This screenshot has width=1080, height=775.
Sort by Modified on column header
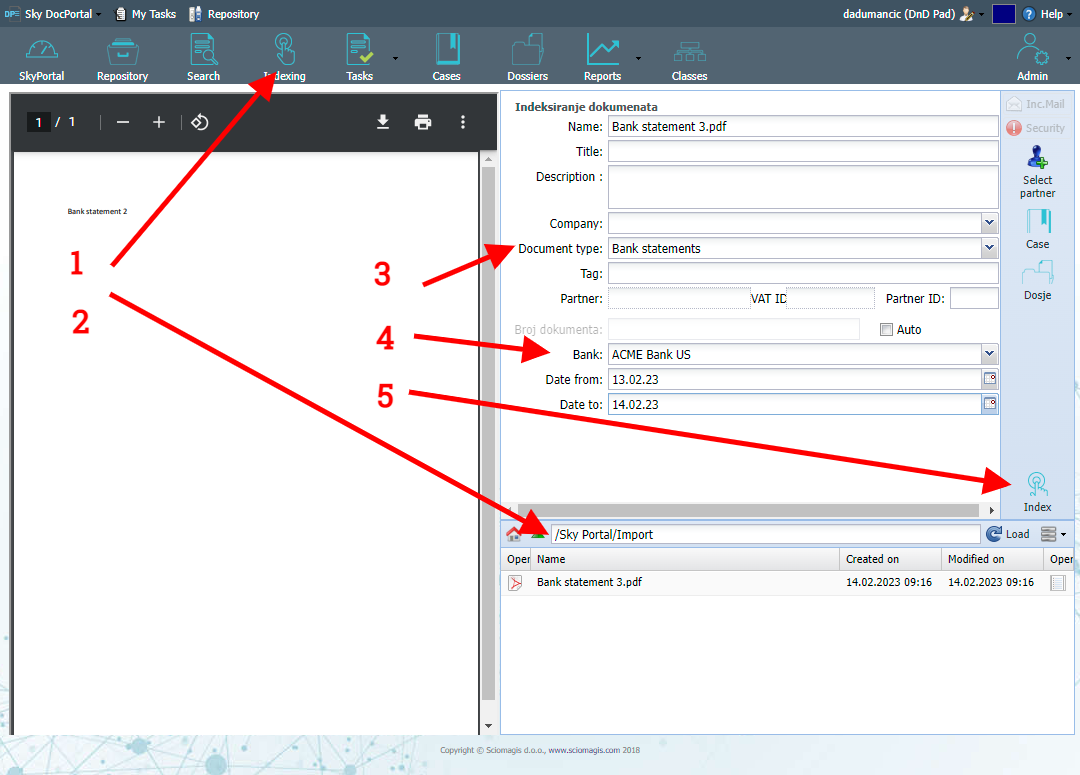coord(993,559)
